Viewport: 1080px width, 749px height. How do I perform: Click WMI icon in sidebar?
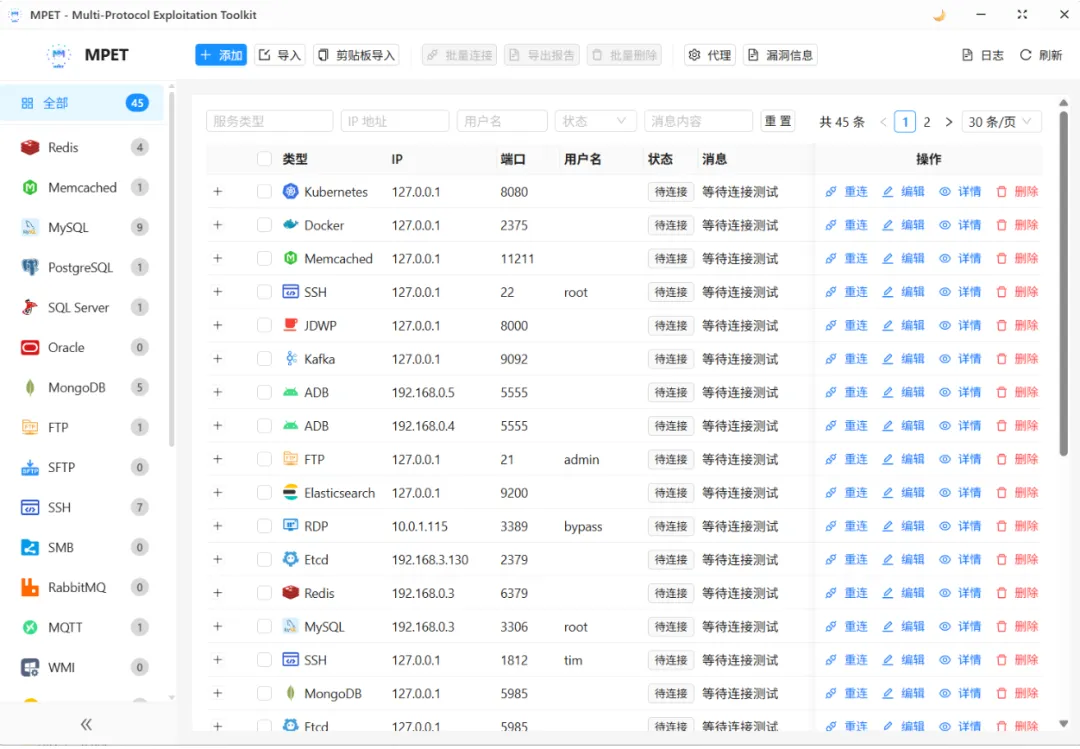click(30, 667)
